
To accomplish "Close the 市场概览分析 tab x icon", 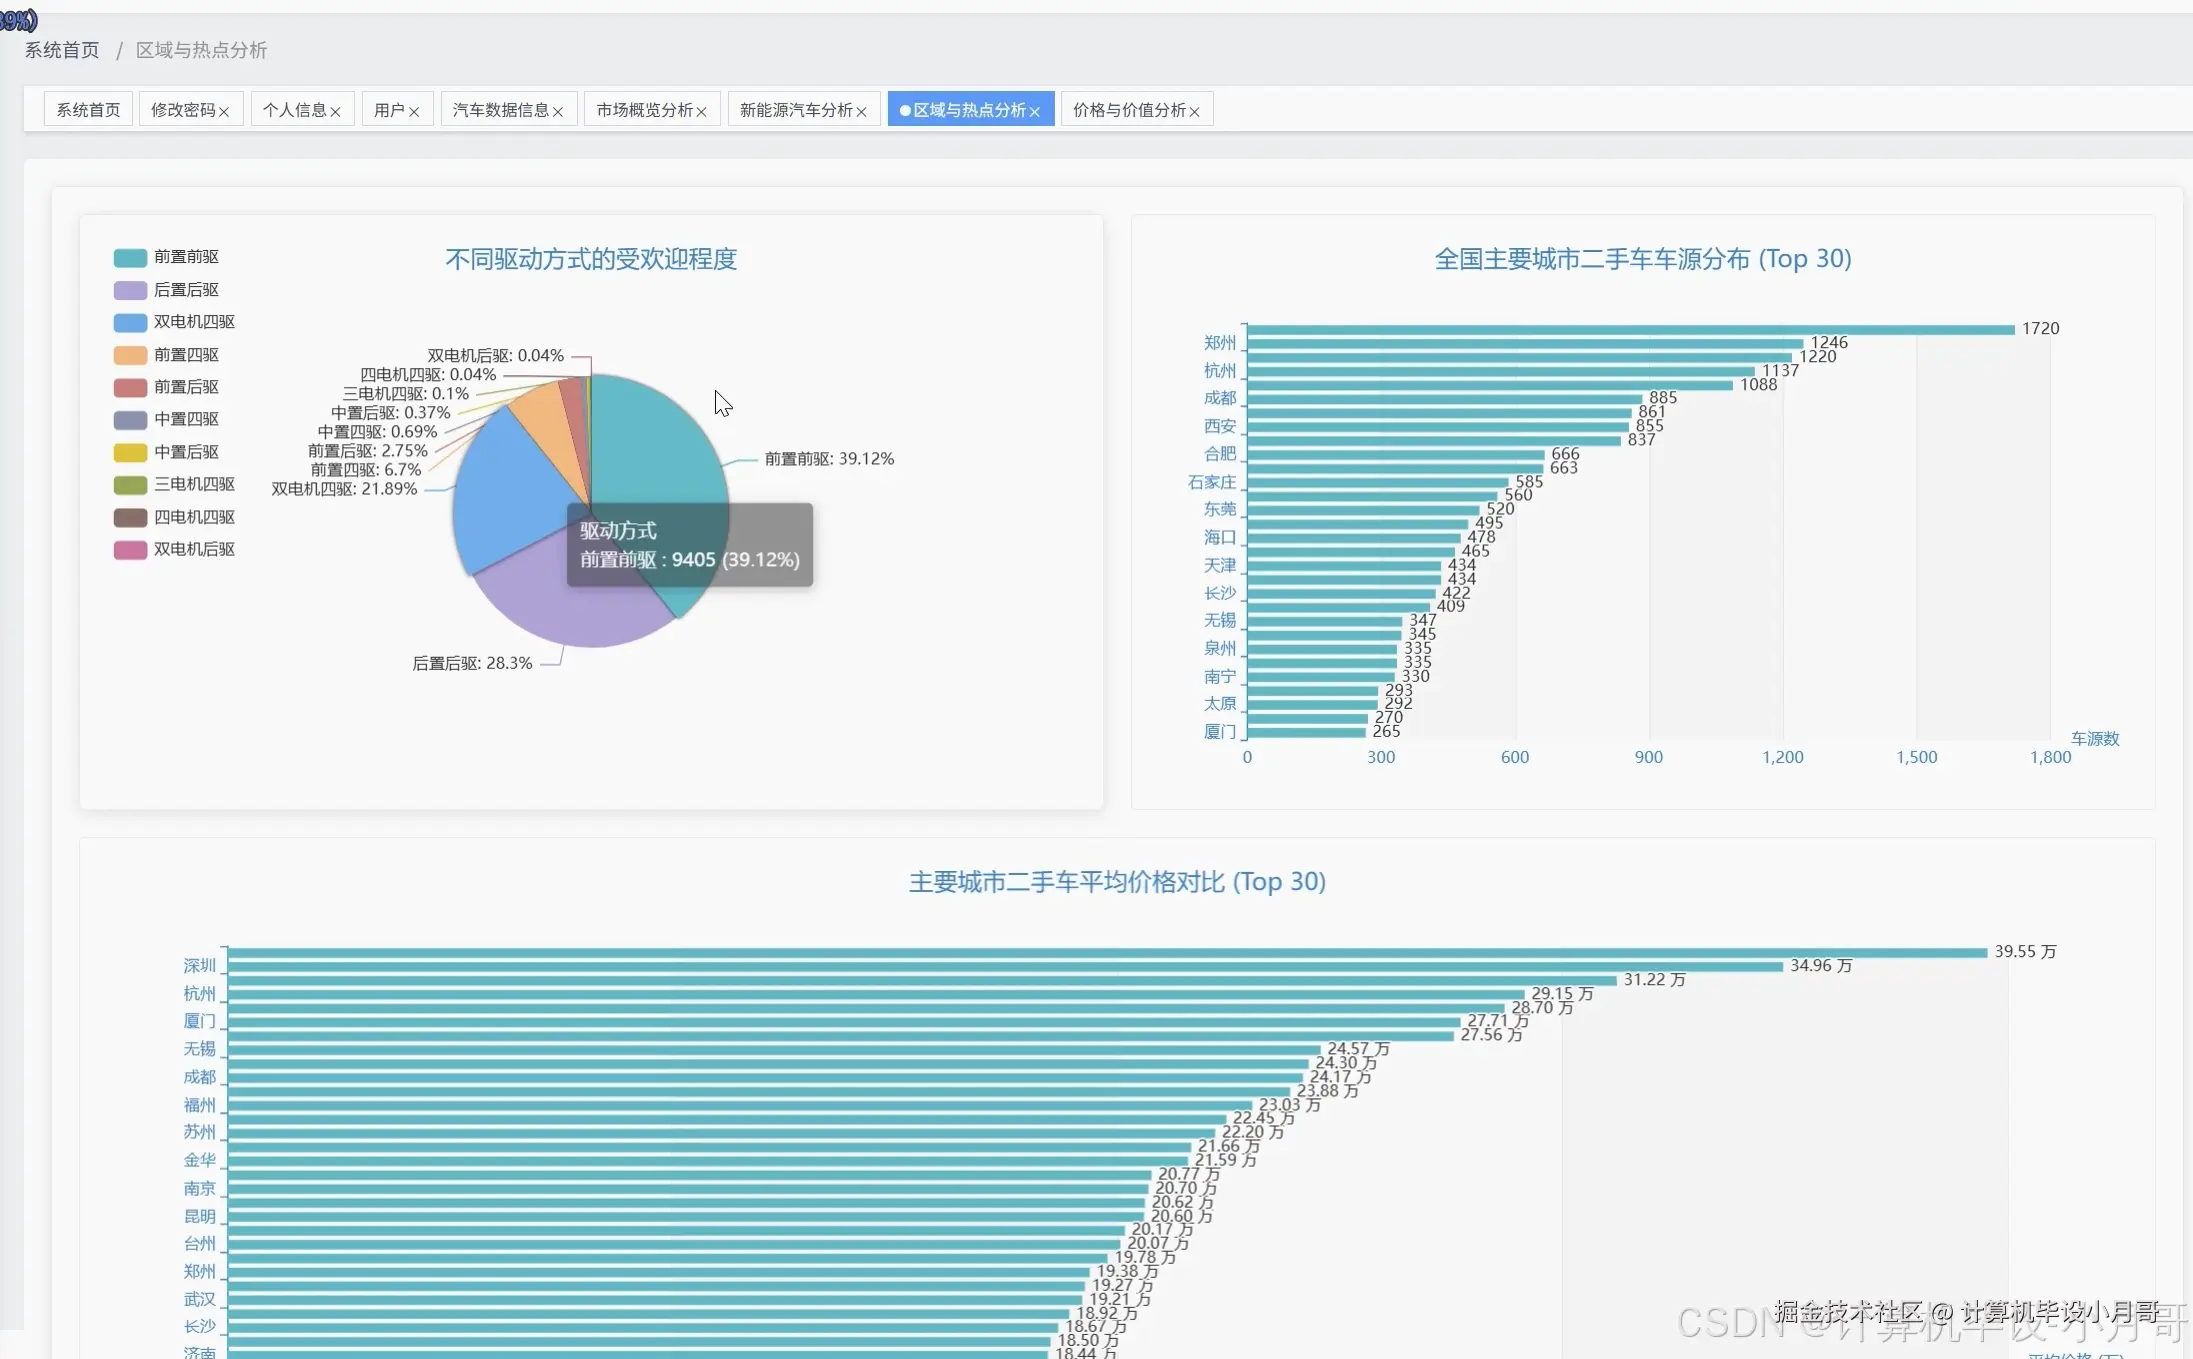I will [x=702, y=112].
